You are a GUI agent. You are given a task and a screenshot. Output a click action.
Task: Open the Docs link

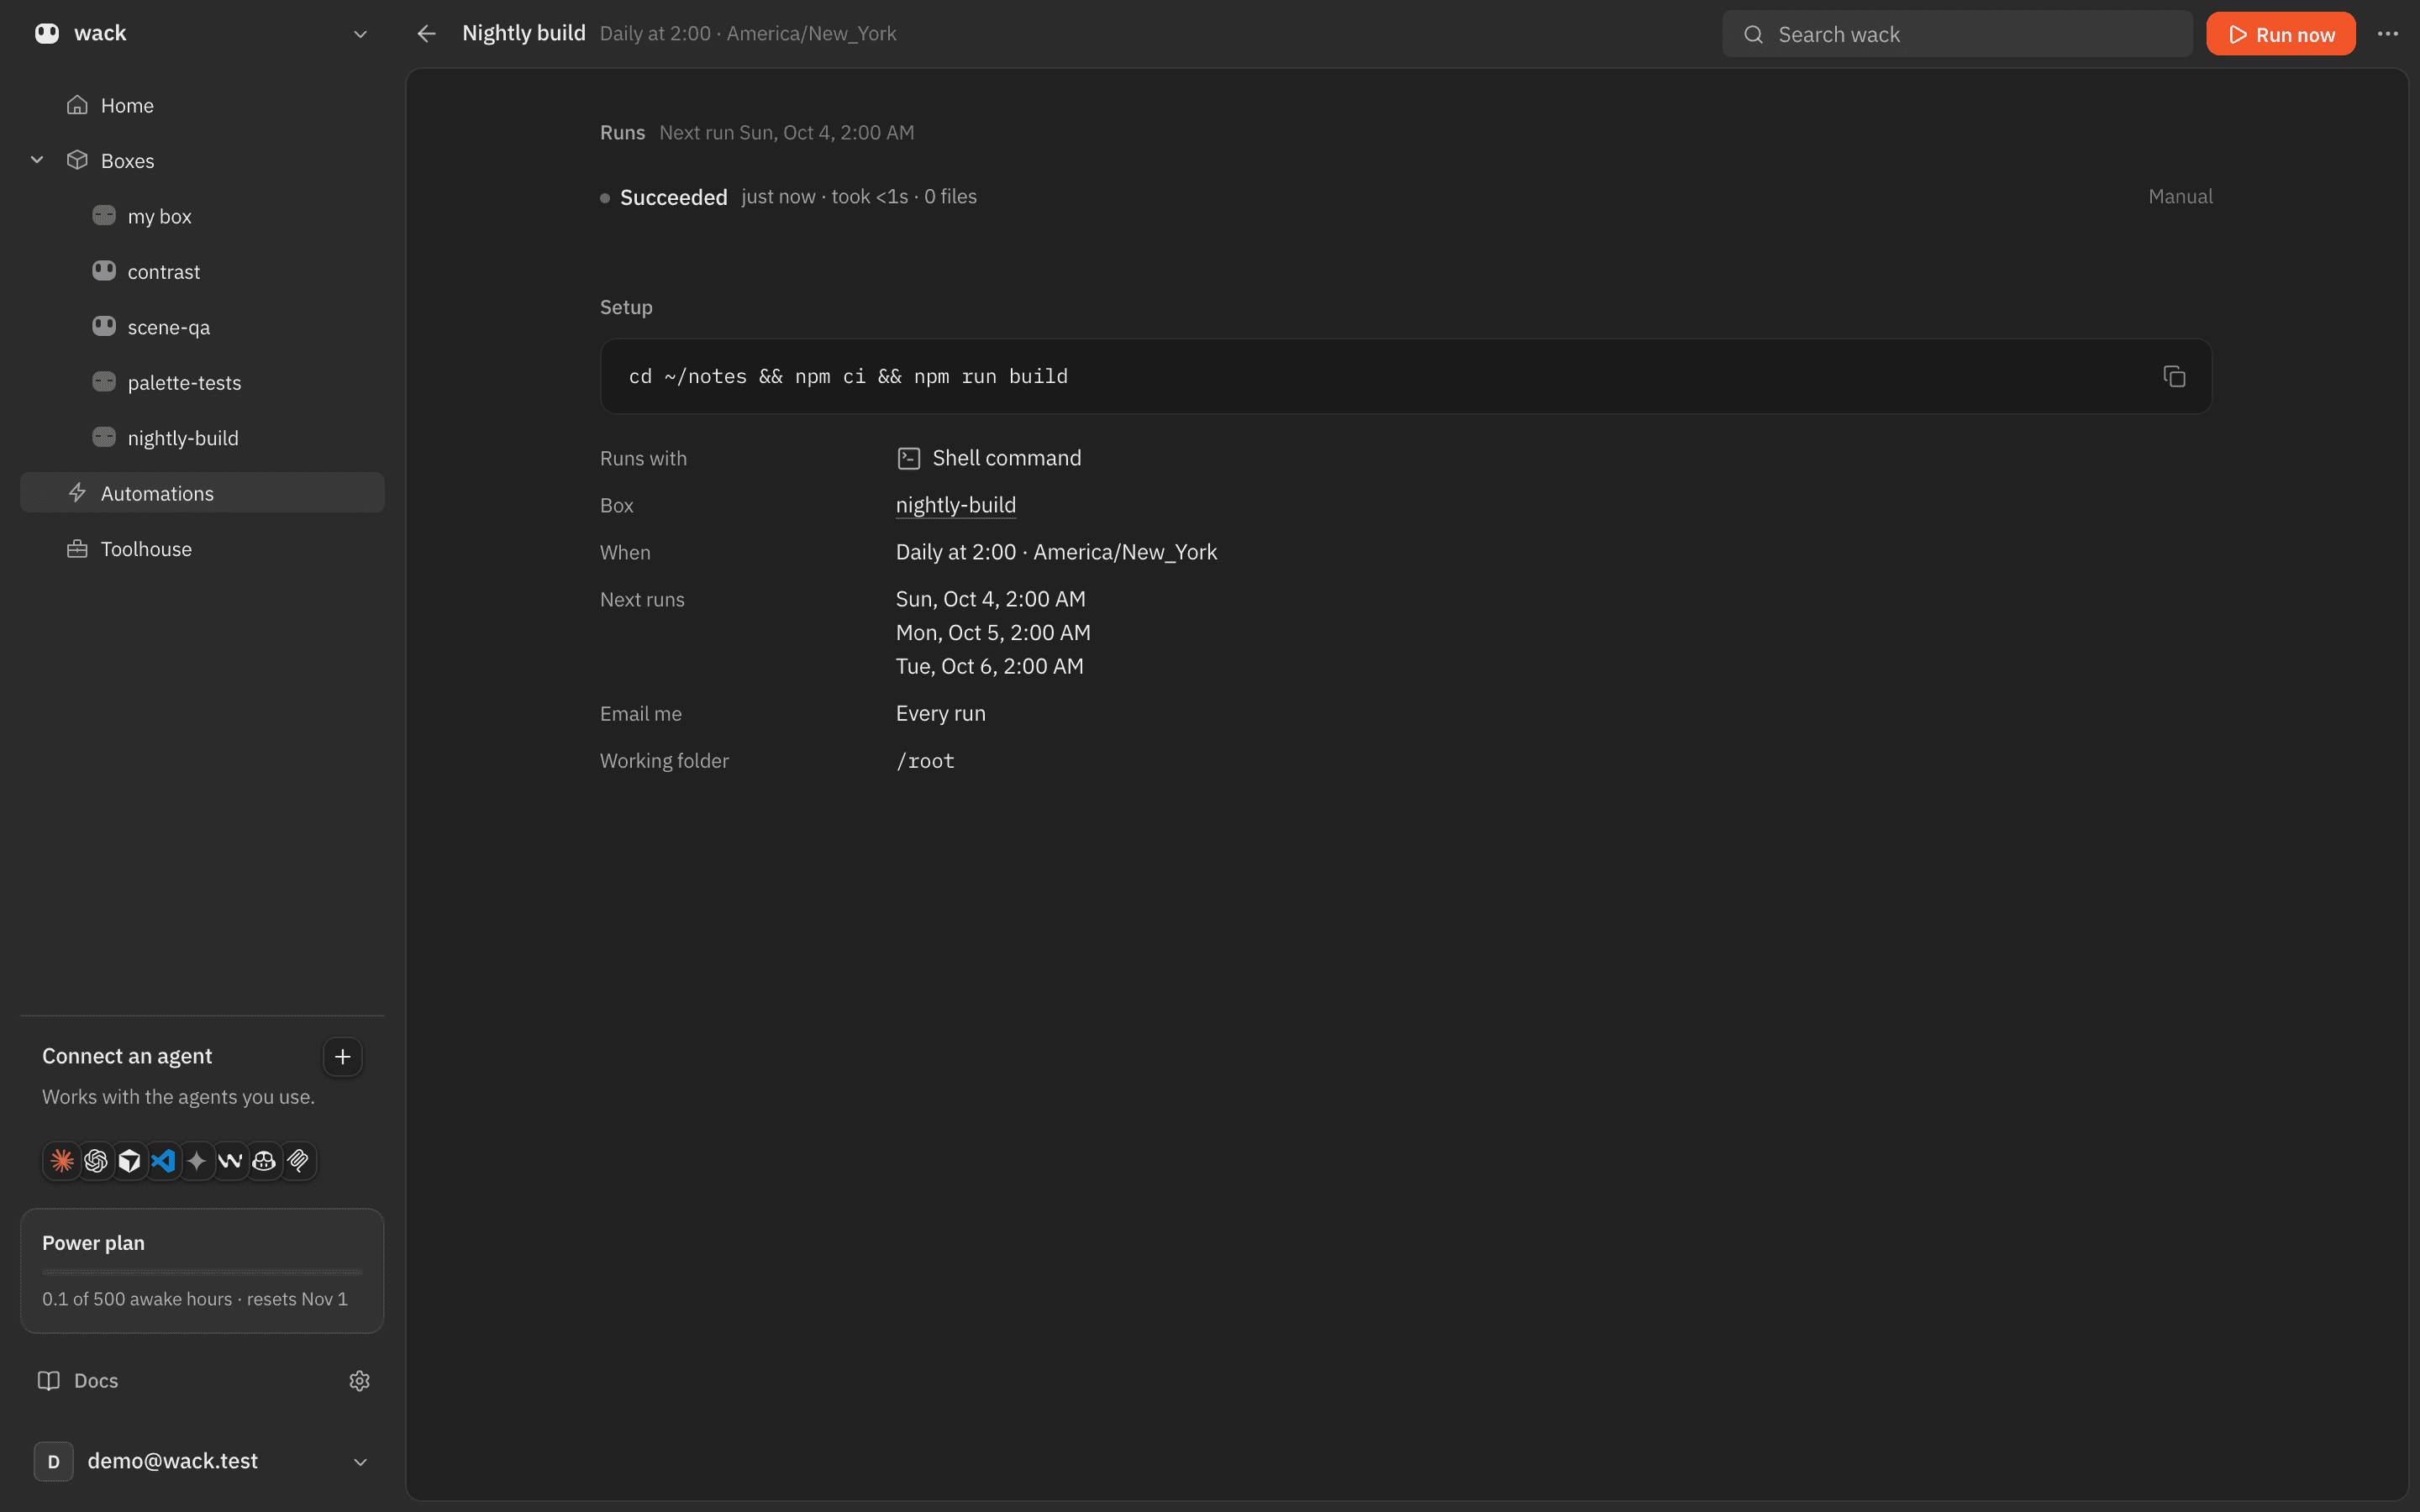point(78,1381)
